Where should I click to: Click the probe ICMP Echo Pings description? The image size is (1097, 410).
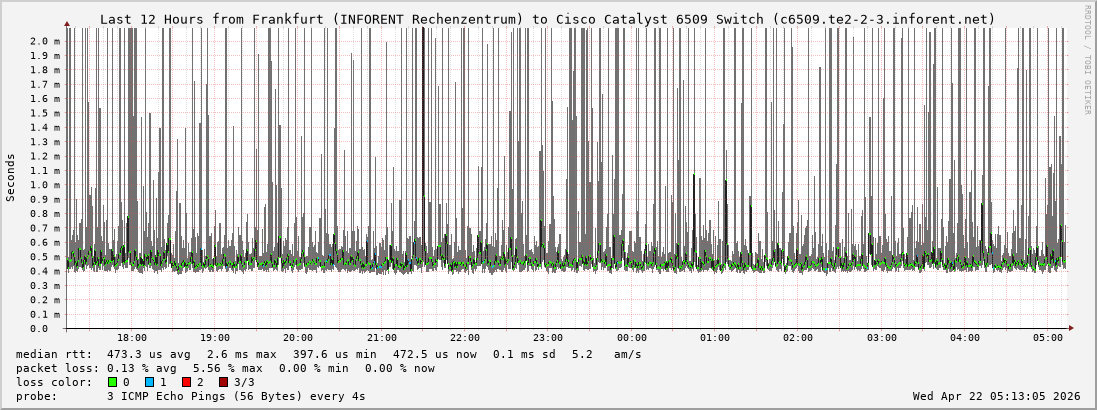coord(235,396)
